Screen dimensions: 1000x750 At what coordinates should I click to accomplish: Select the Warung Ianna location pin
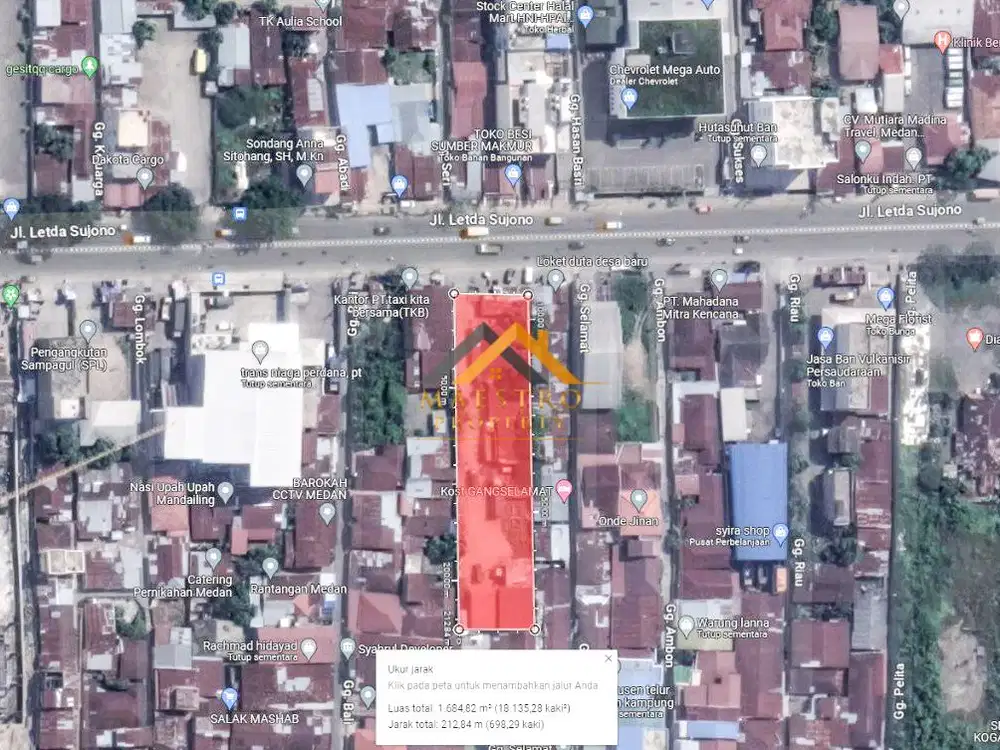(x=686, y=626)
